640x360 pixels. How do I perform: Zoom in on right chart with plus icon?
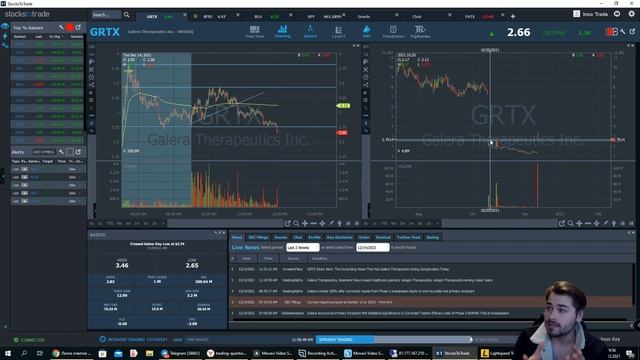point(579,223)
